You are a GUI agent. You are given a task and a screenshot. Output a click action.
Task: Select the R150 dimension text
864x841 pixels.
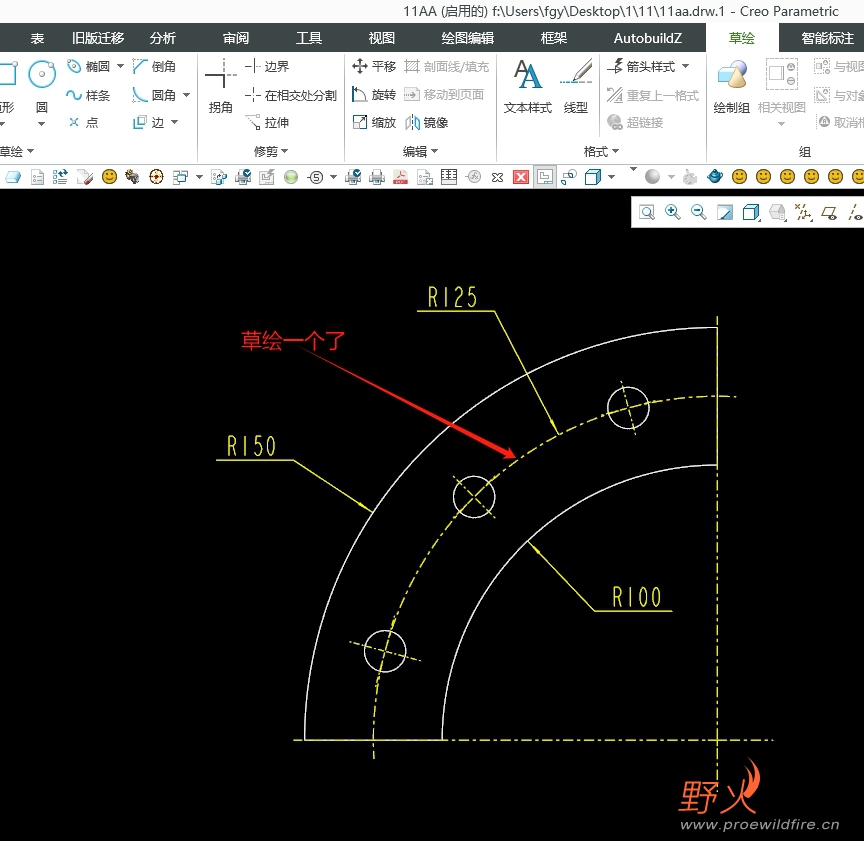(251, 446)
